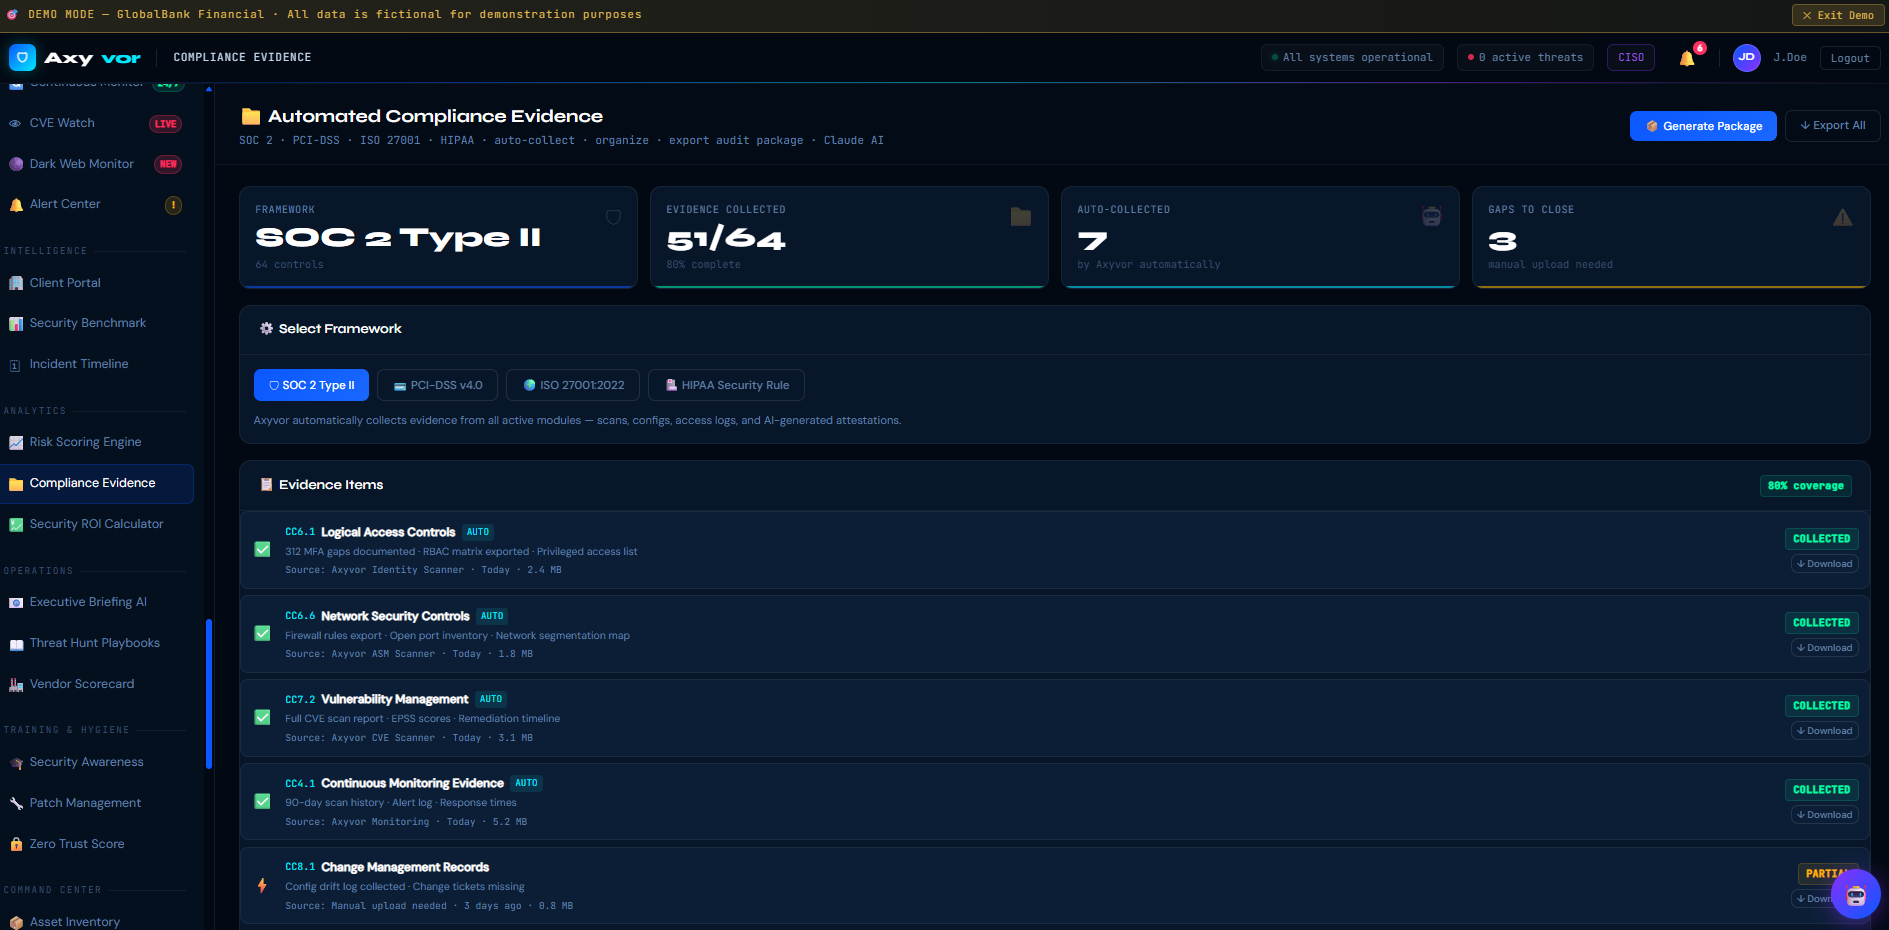Screen dimensions: 1889x930
Task: Exit Demo mode button
Action: tap(1838, 15)
